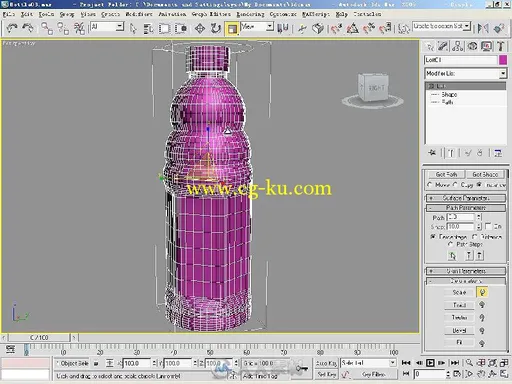Toggle the Twist deformation lightbulb
This screenshot has width=512, height=384.
pos(482,305)
